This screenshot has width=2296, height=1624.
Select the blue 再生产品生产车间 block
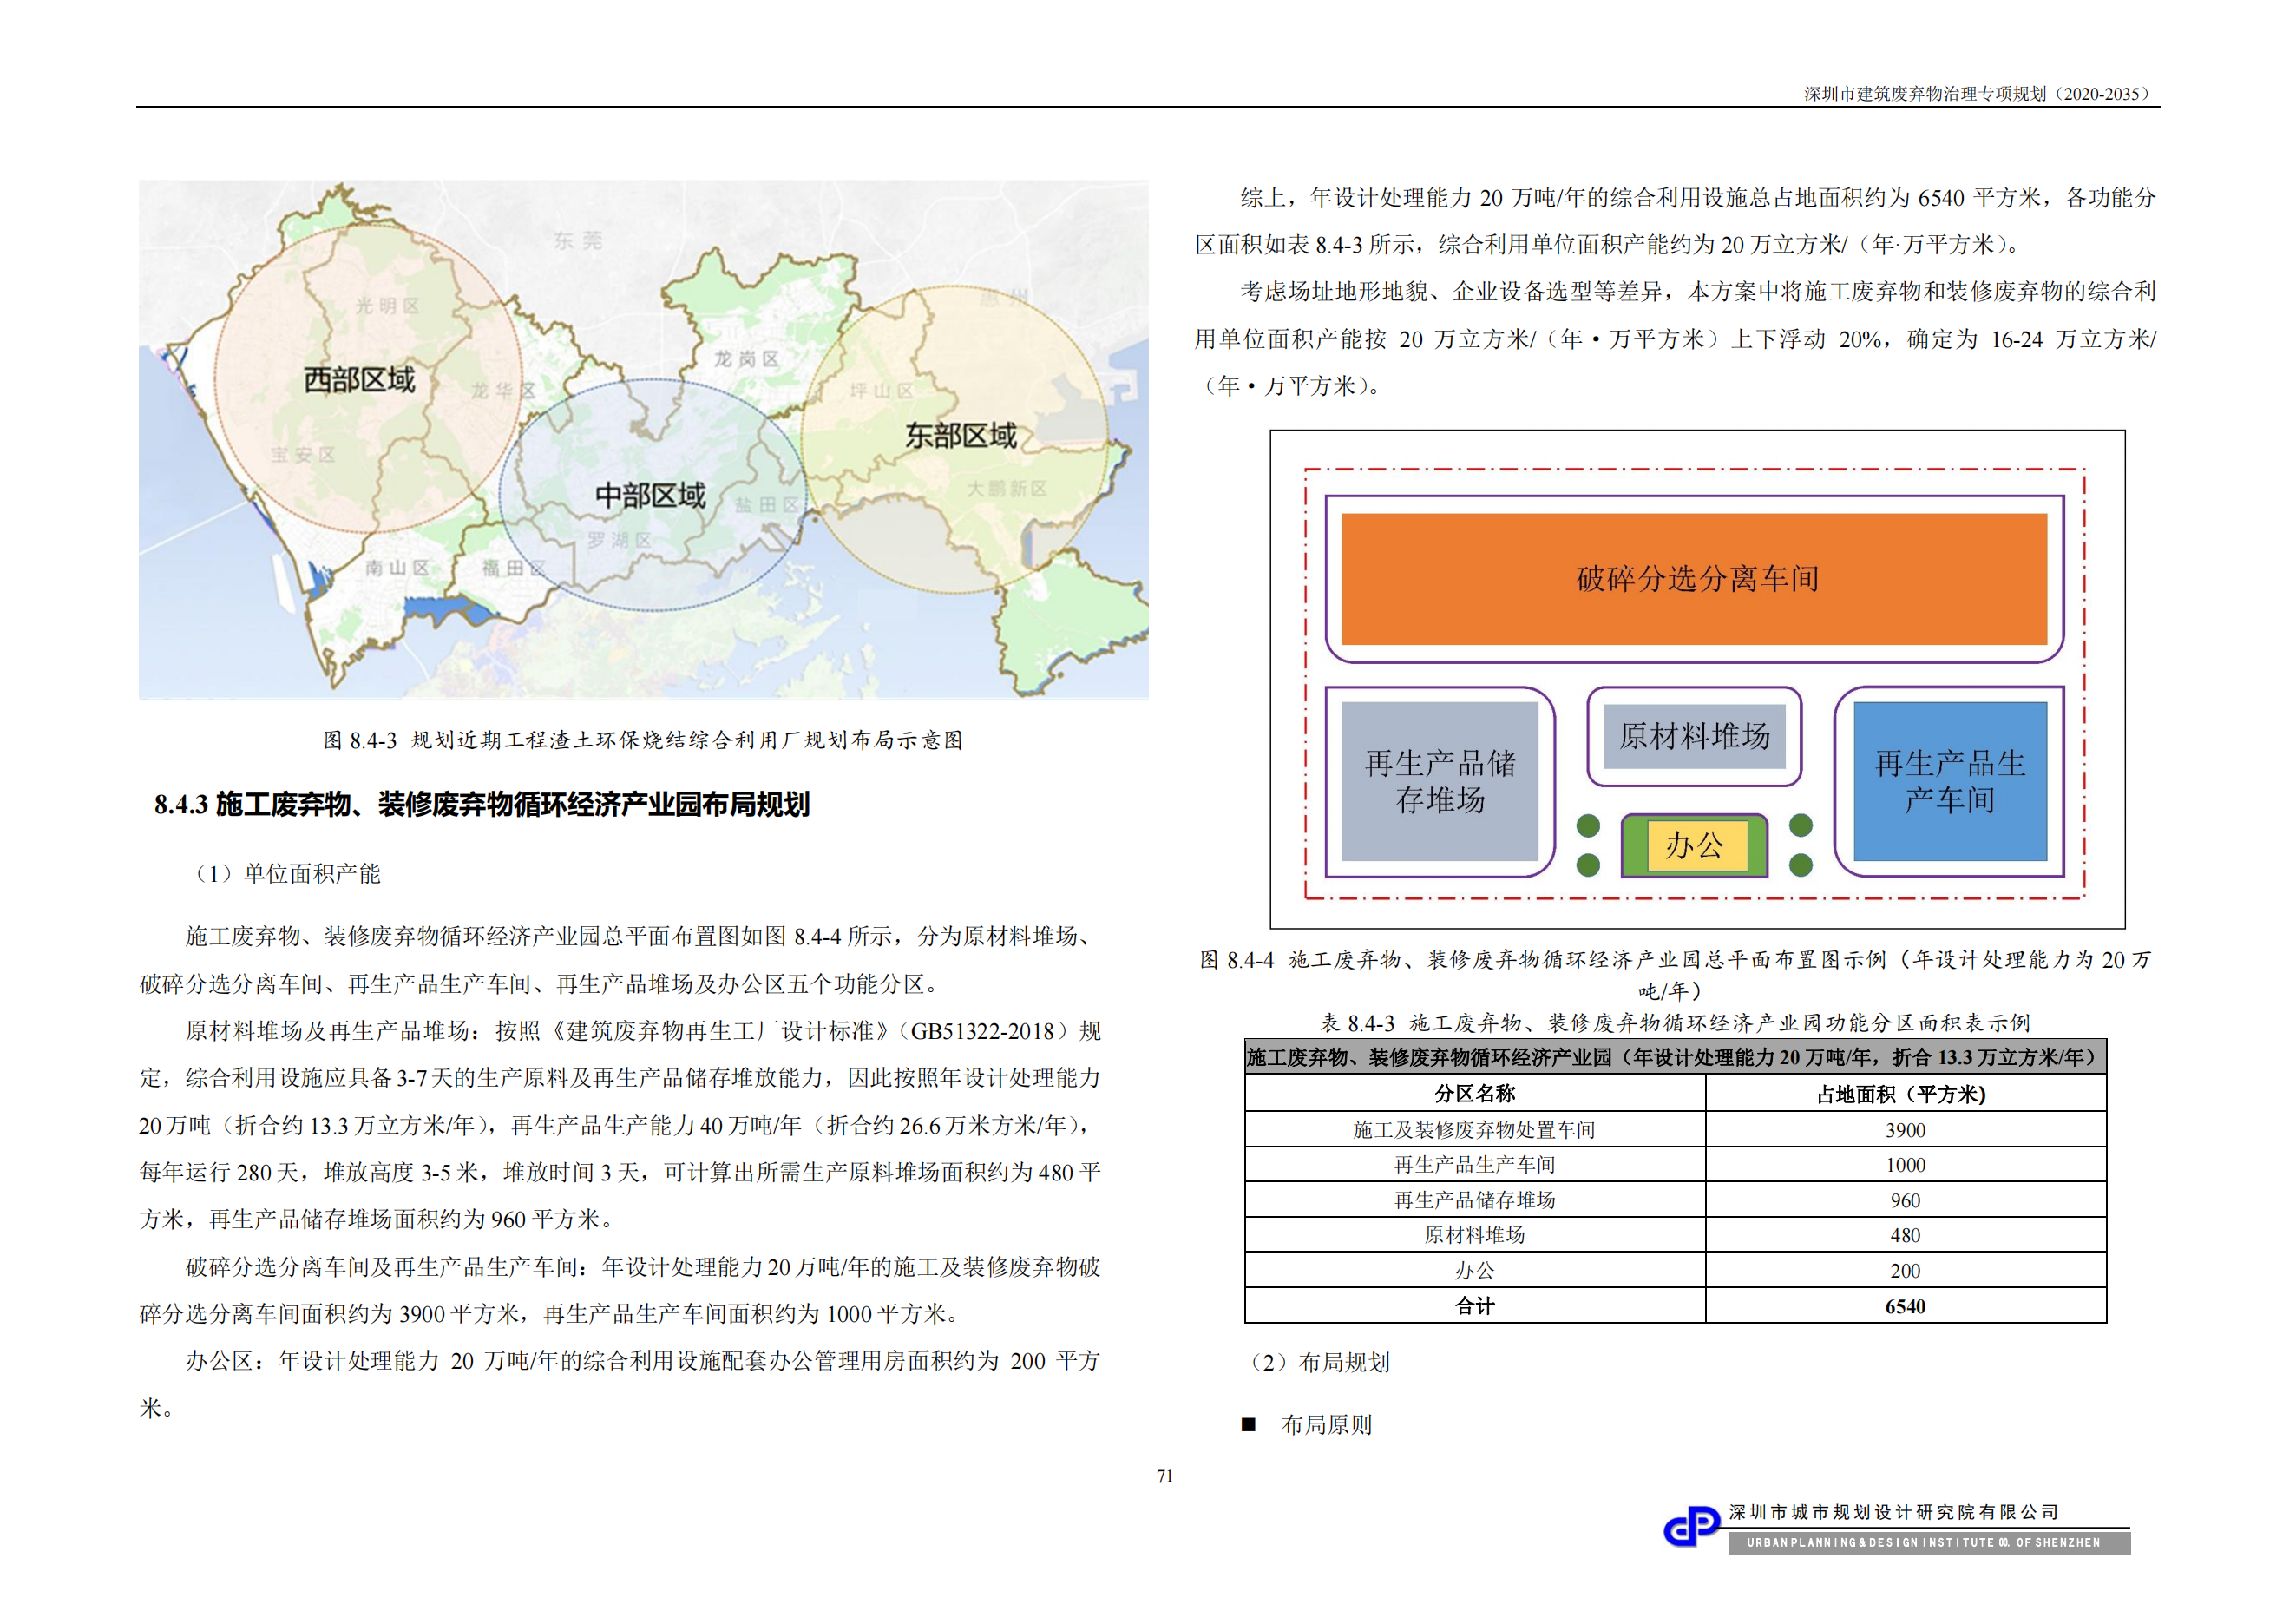click(1950, 781)
